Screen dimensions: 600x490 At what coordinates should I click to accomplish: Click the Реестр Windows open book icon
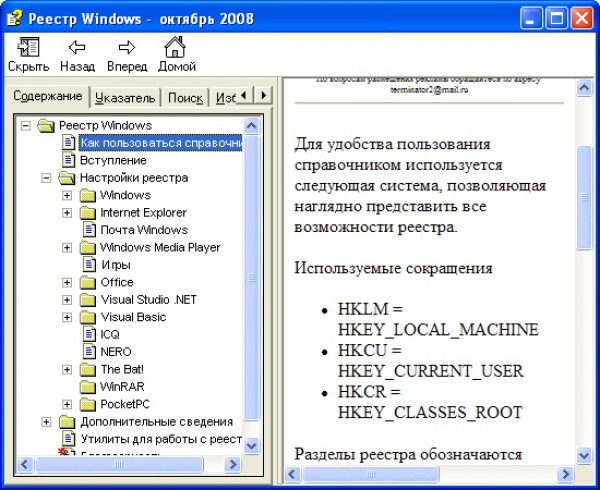(x=46, y=125)
